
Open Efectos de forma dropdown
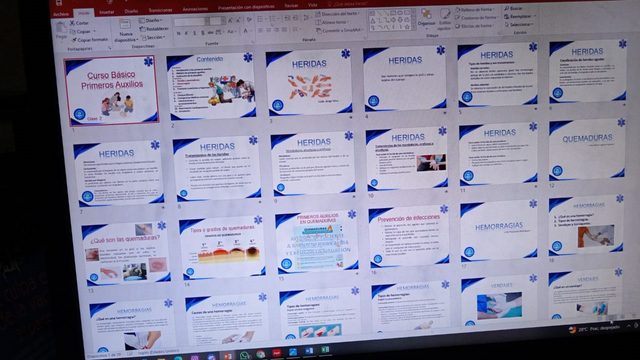click(x=474, y=26)
